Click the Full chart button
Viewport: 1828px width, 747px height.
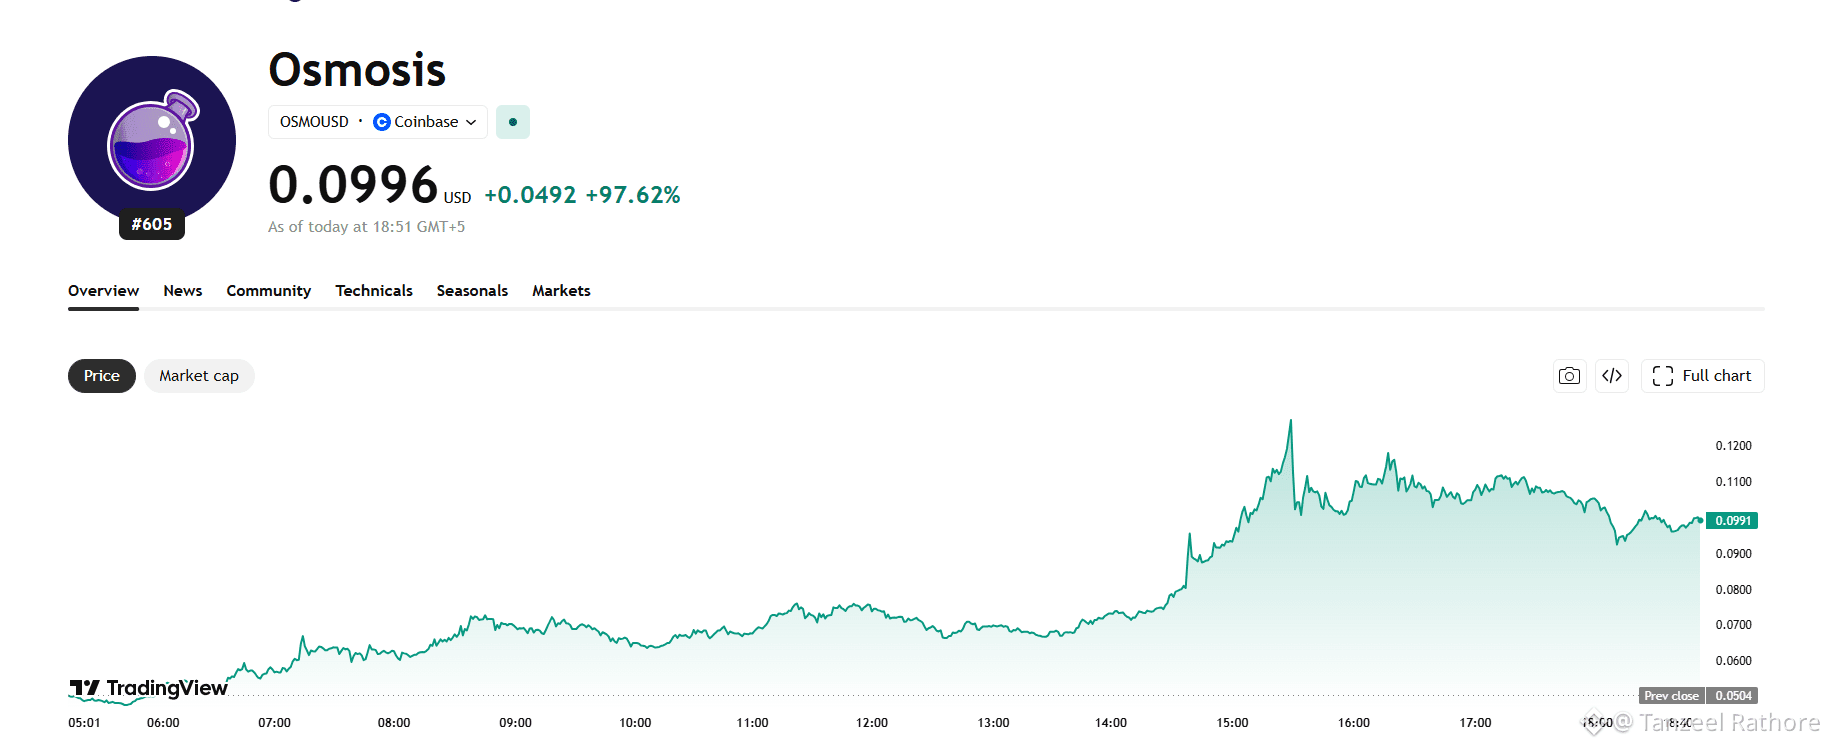point(1703,376)
